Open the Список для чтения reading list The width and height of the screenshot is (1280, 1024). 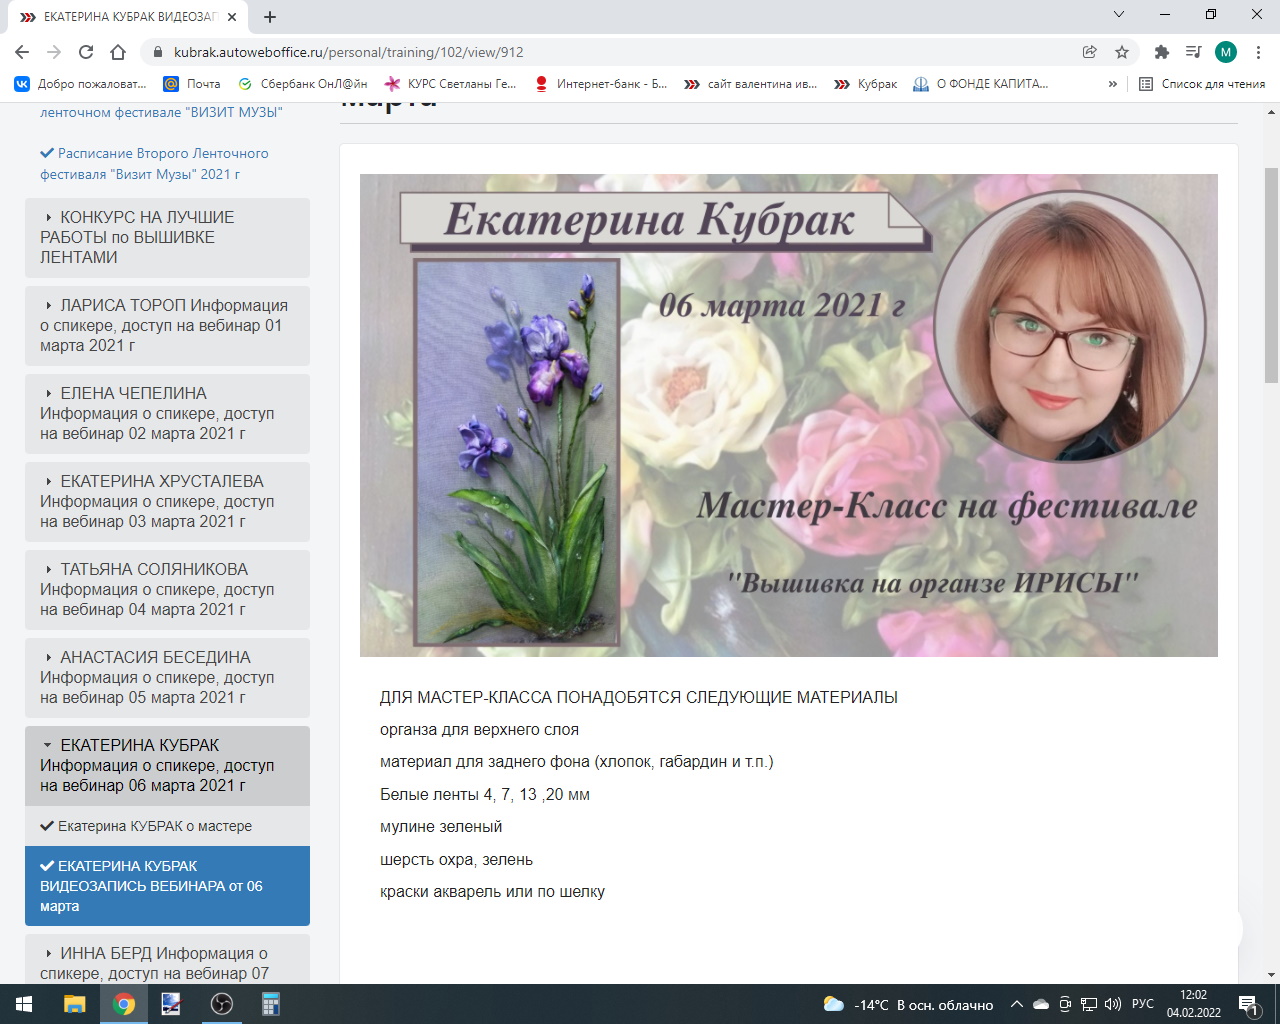click(1202, 84)
